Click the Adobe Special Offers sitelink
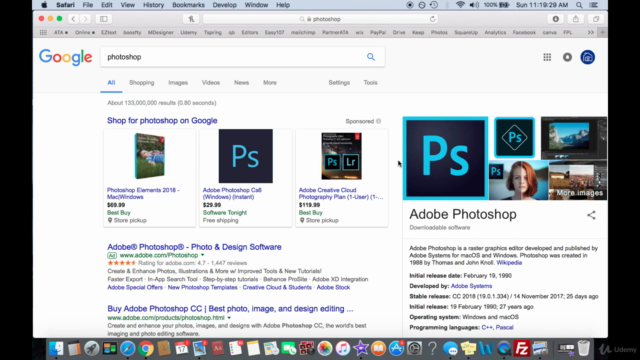Screen dimensions: 640x360 click(135, 287)
